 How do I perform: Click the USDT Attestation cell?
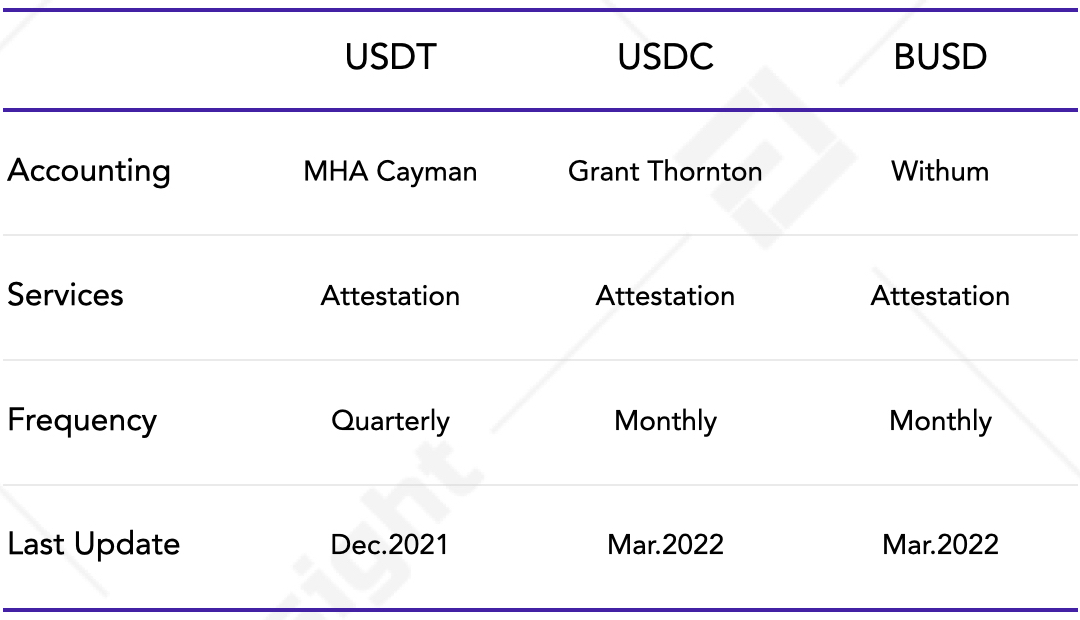pyautogui.click(x=391, y=296)
